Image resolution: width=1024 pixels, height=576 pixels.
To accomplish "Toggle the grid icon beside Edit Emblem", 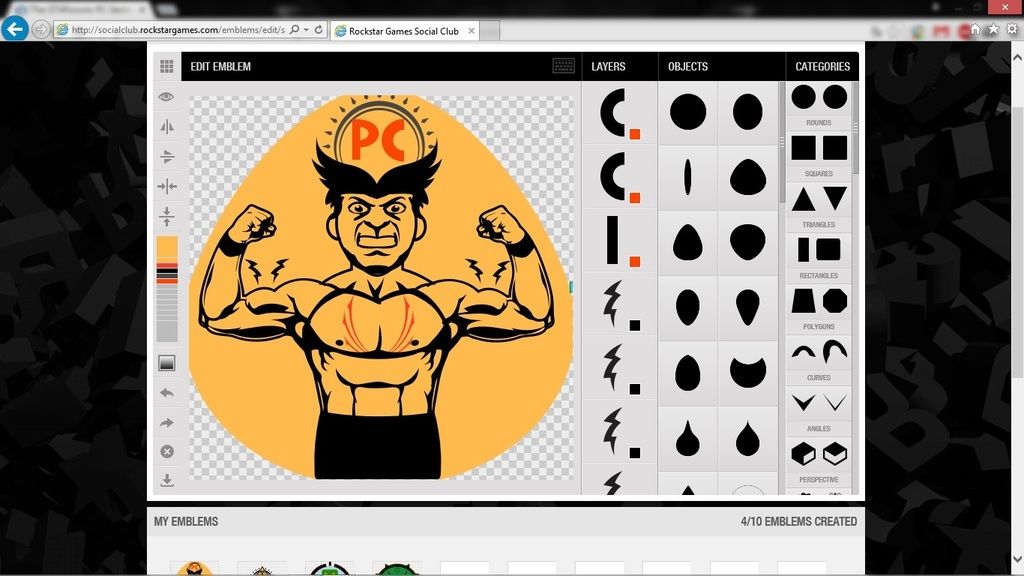I will pos(167,67).
